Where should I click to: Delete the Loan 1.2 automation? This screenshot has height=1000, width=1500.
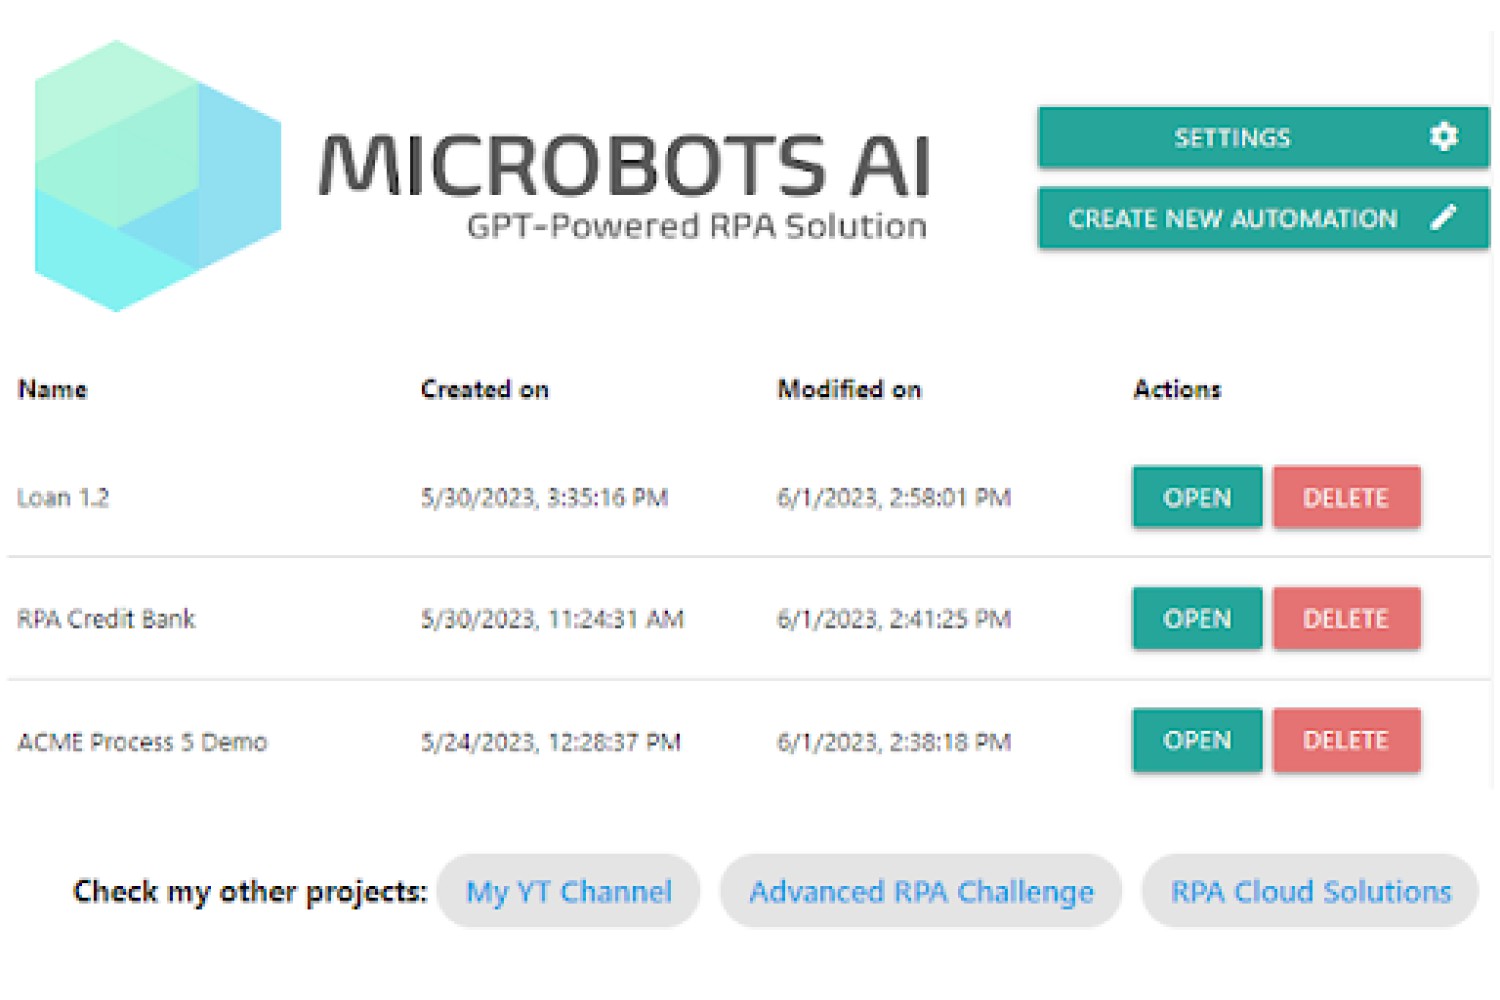[1346, 497]
